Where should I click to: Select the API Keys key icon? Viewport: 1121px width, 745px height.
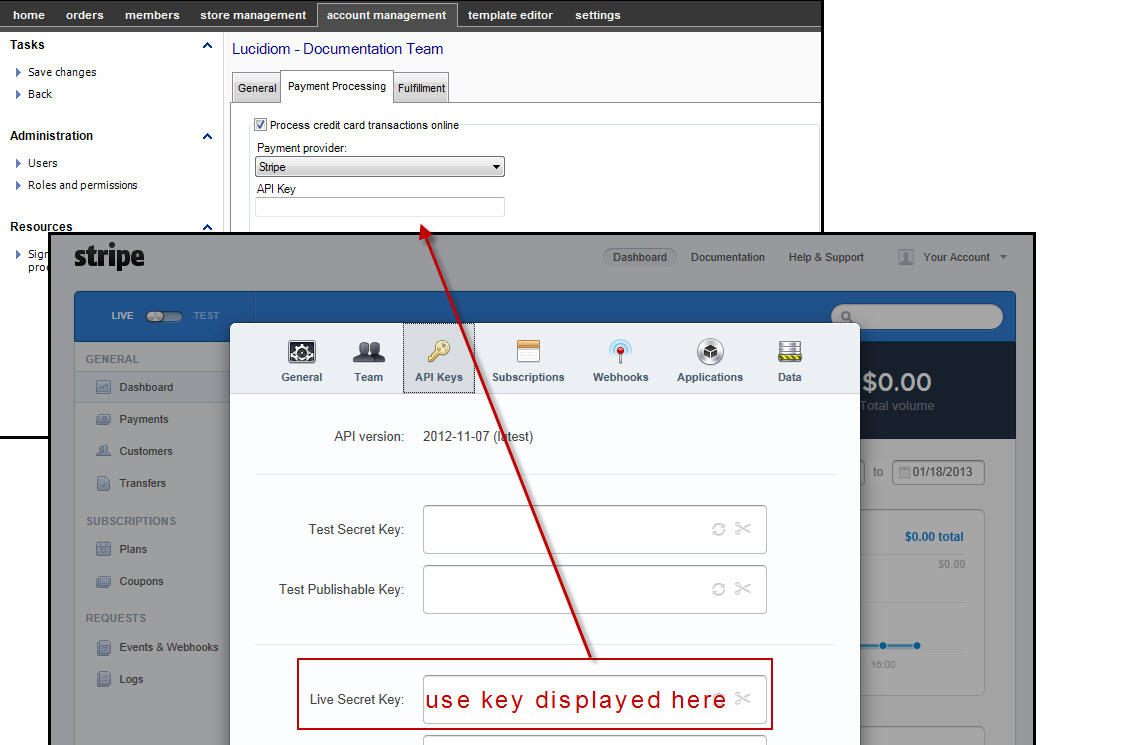click(438, 352)
